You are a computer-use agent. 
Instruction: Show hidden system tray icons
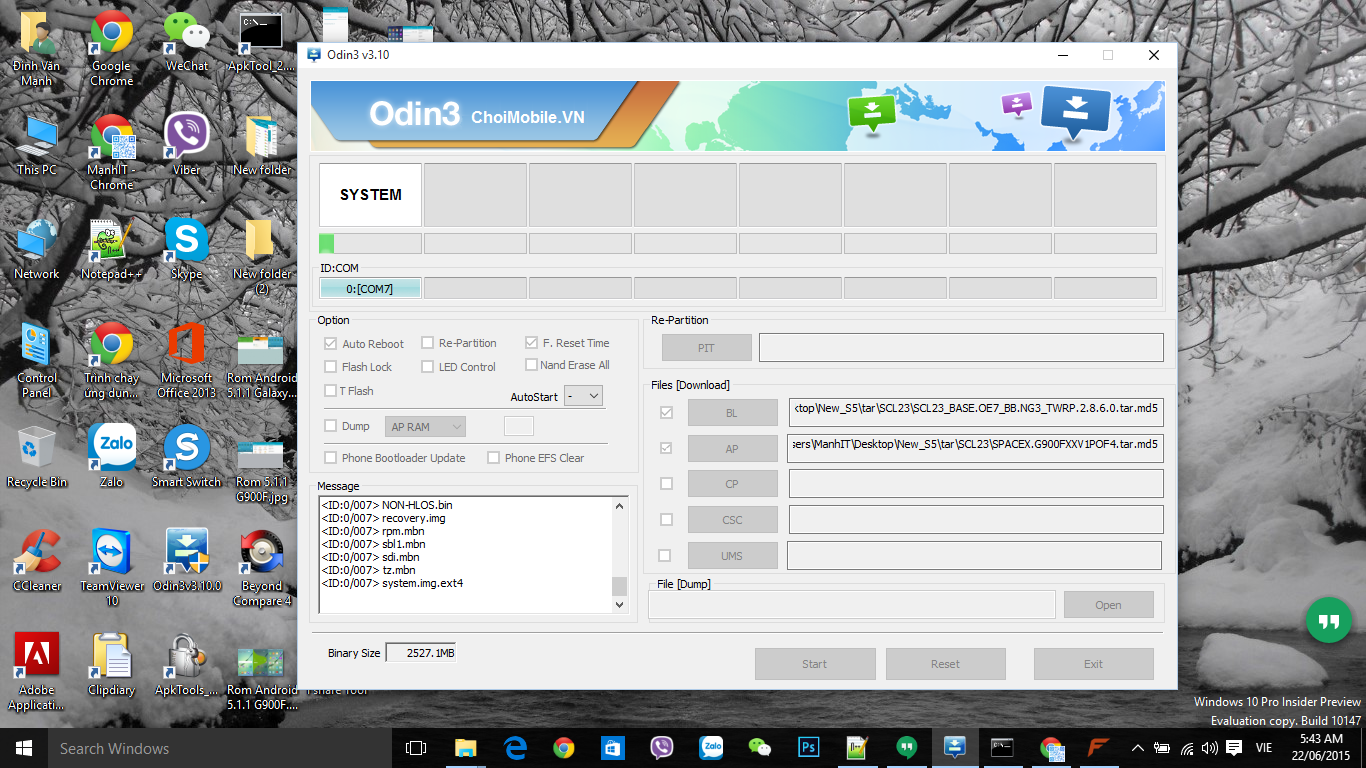pyautogui.click(x=1137, y=748)
